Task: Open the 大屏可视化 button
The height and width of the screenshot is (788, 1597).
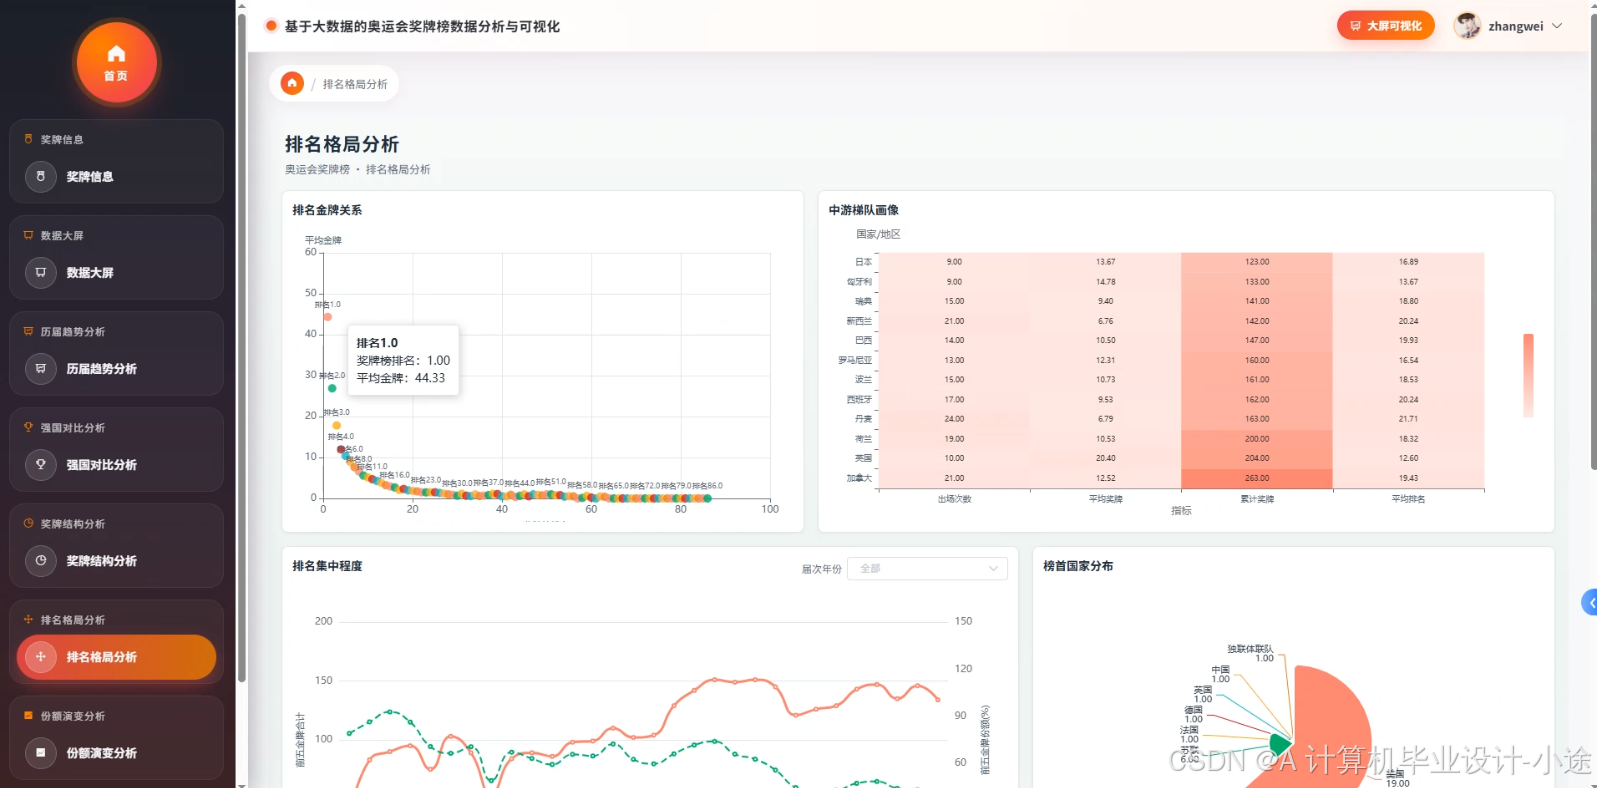Action: 1385,26
